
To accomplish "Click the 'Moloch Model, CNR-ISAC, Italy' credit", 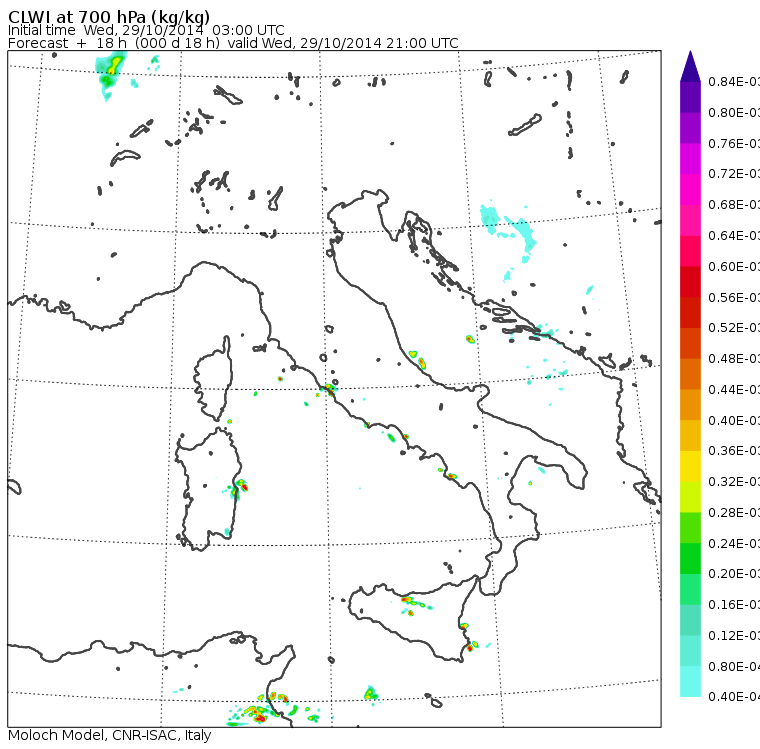I will pyautogui.click(x=110, y=735).
